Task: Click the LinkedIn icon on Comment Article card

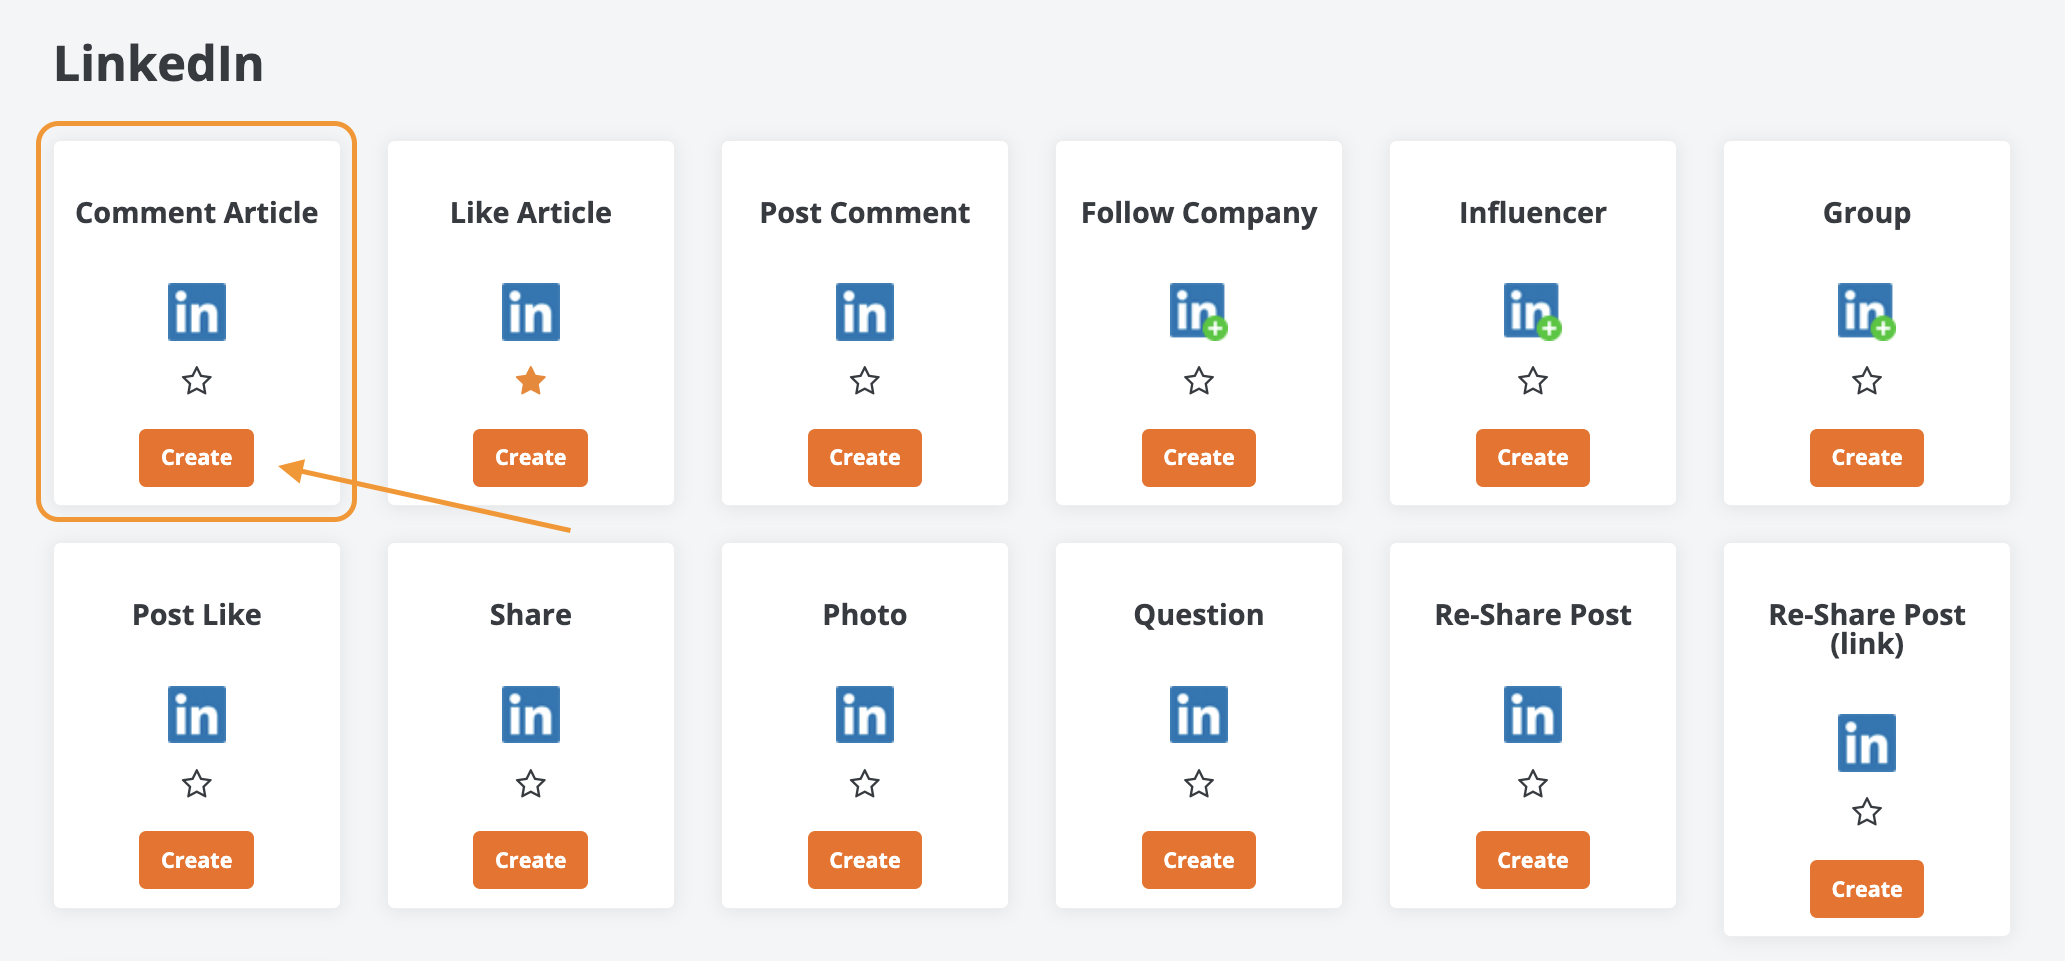Action: tap(197, 312)
